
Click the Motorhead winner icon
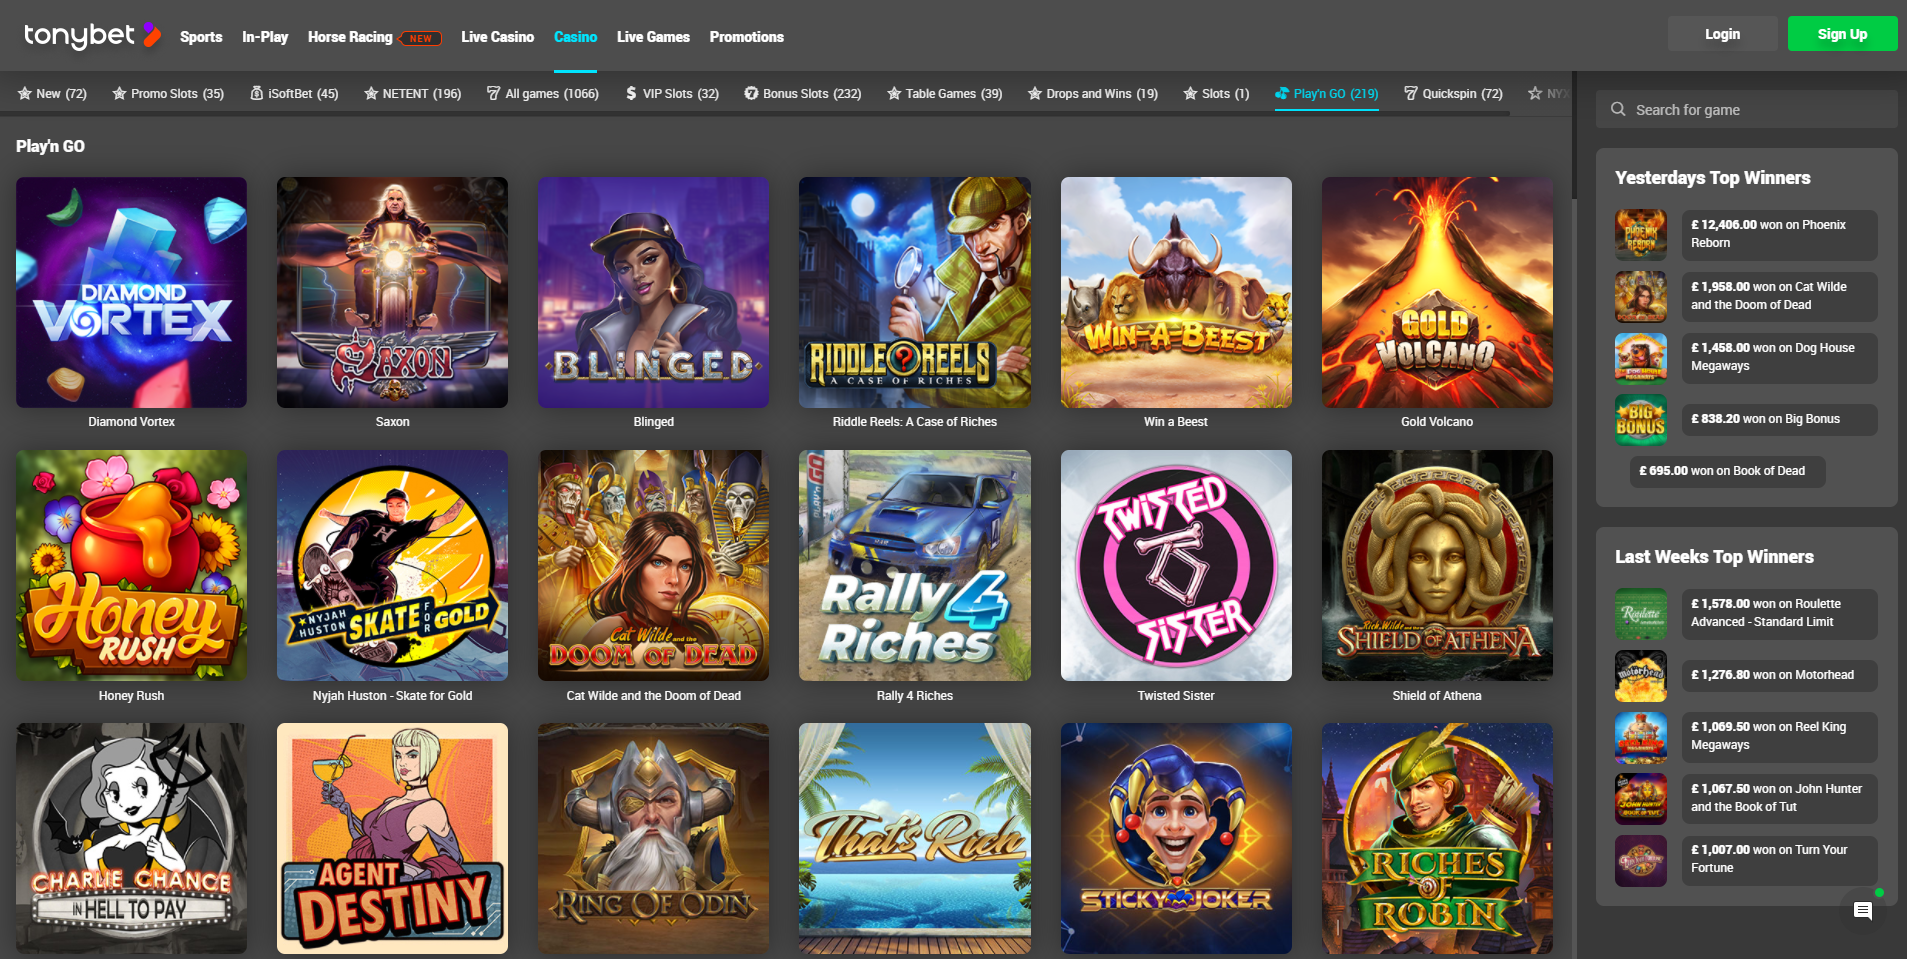tap(1641, 676)
